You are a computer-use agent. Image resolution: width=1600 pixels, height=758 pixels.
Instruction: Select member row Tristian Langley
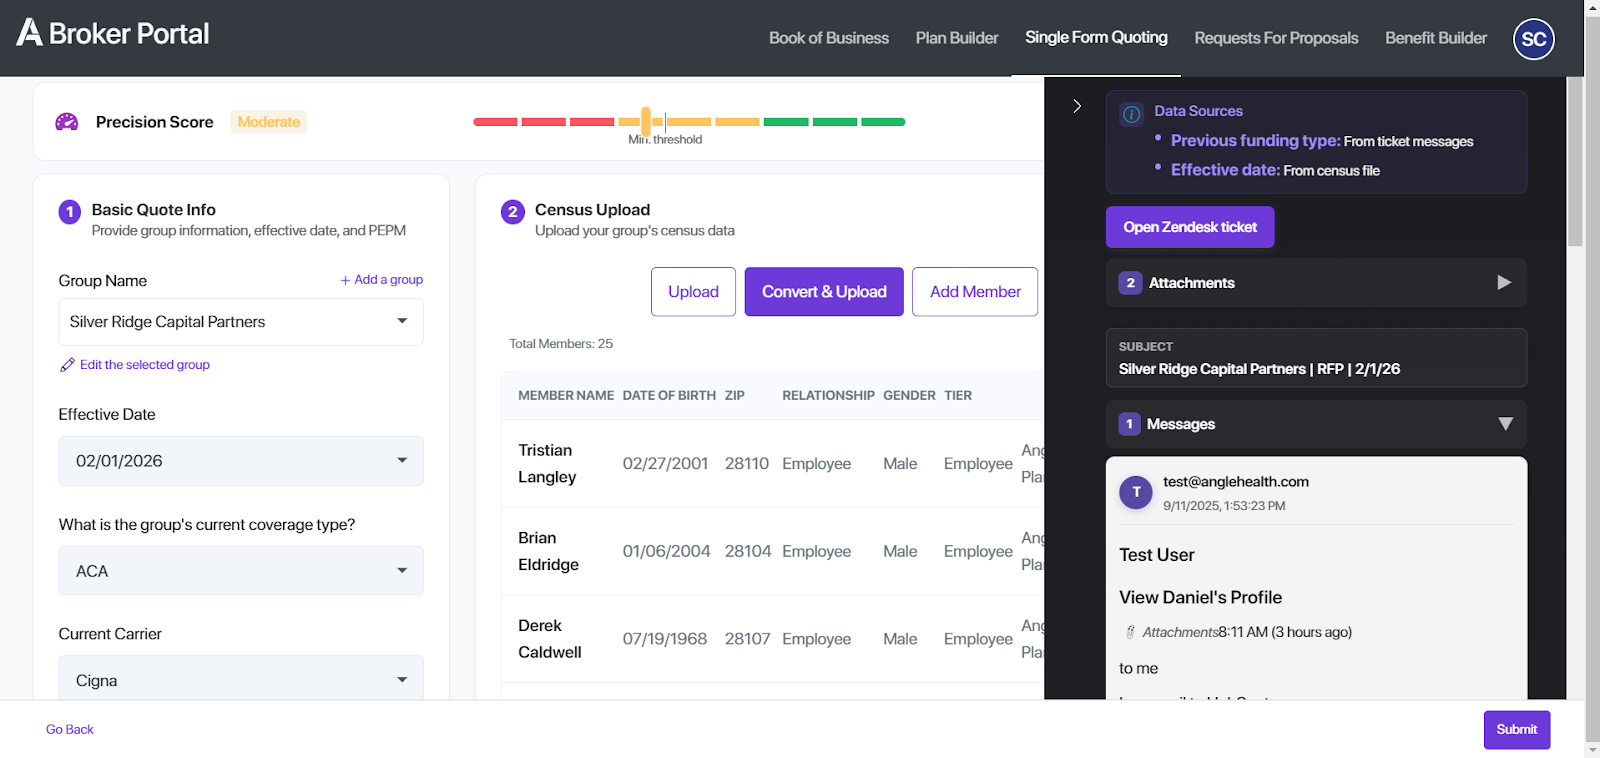773,464
